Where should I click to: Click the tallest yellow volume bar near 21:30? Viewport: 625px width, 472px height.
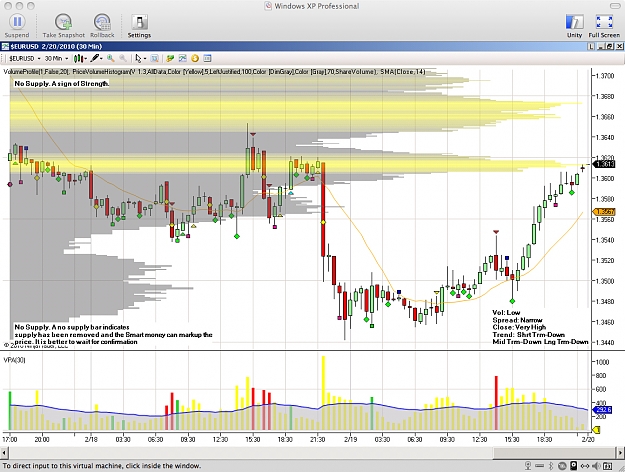323,393
